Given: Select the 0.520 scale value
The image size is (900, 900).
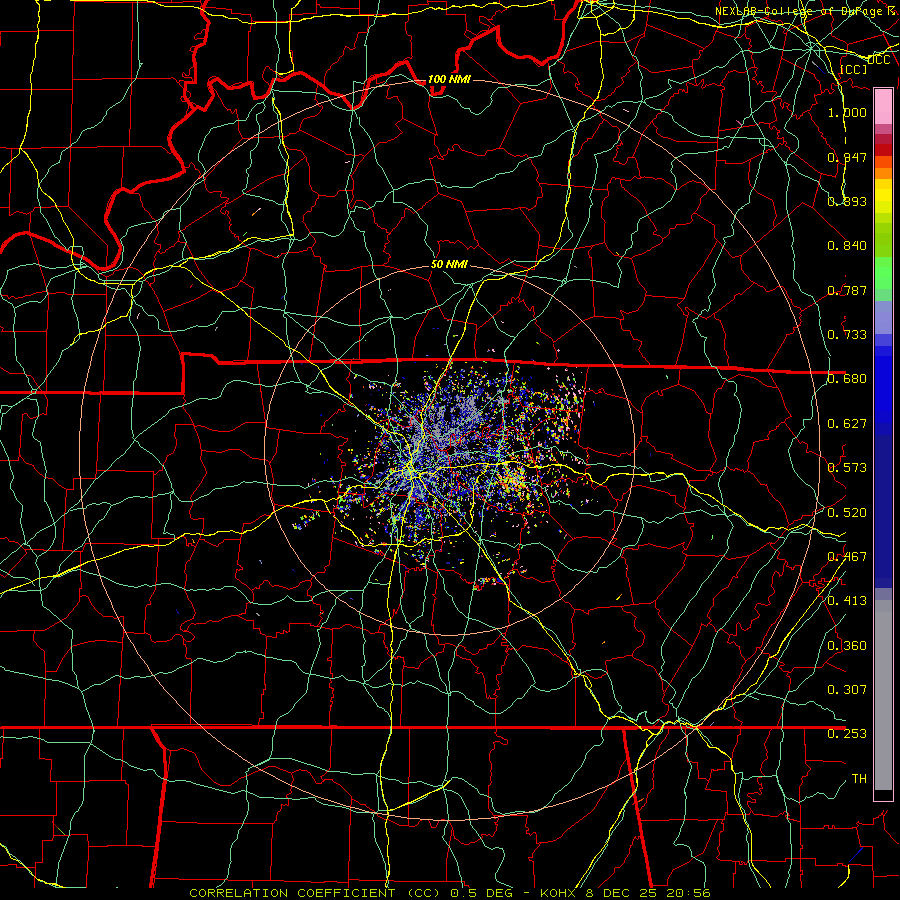Looking at the screenshot, I should 847,512.
